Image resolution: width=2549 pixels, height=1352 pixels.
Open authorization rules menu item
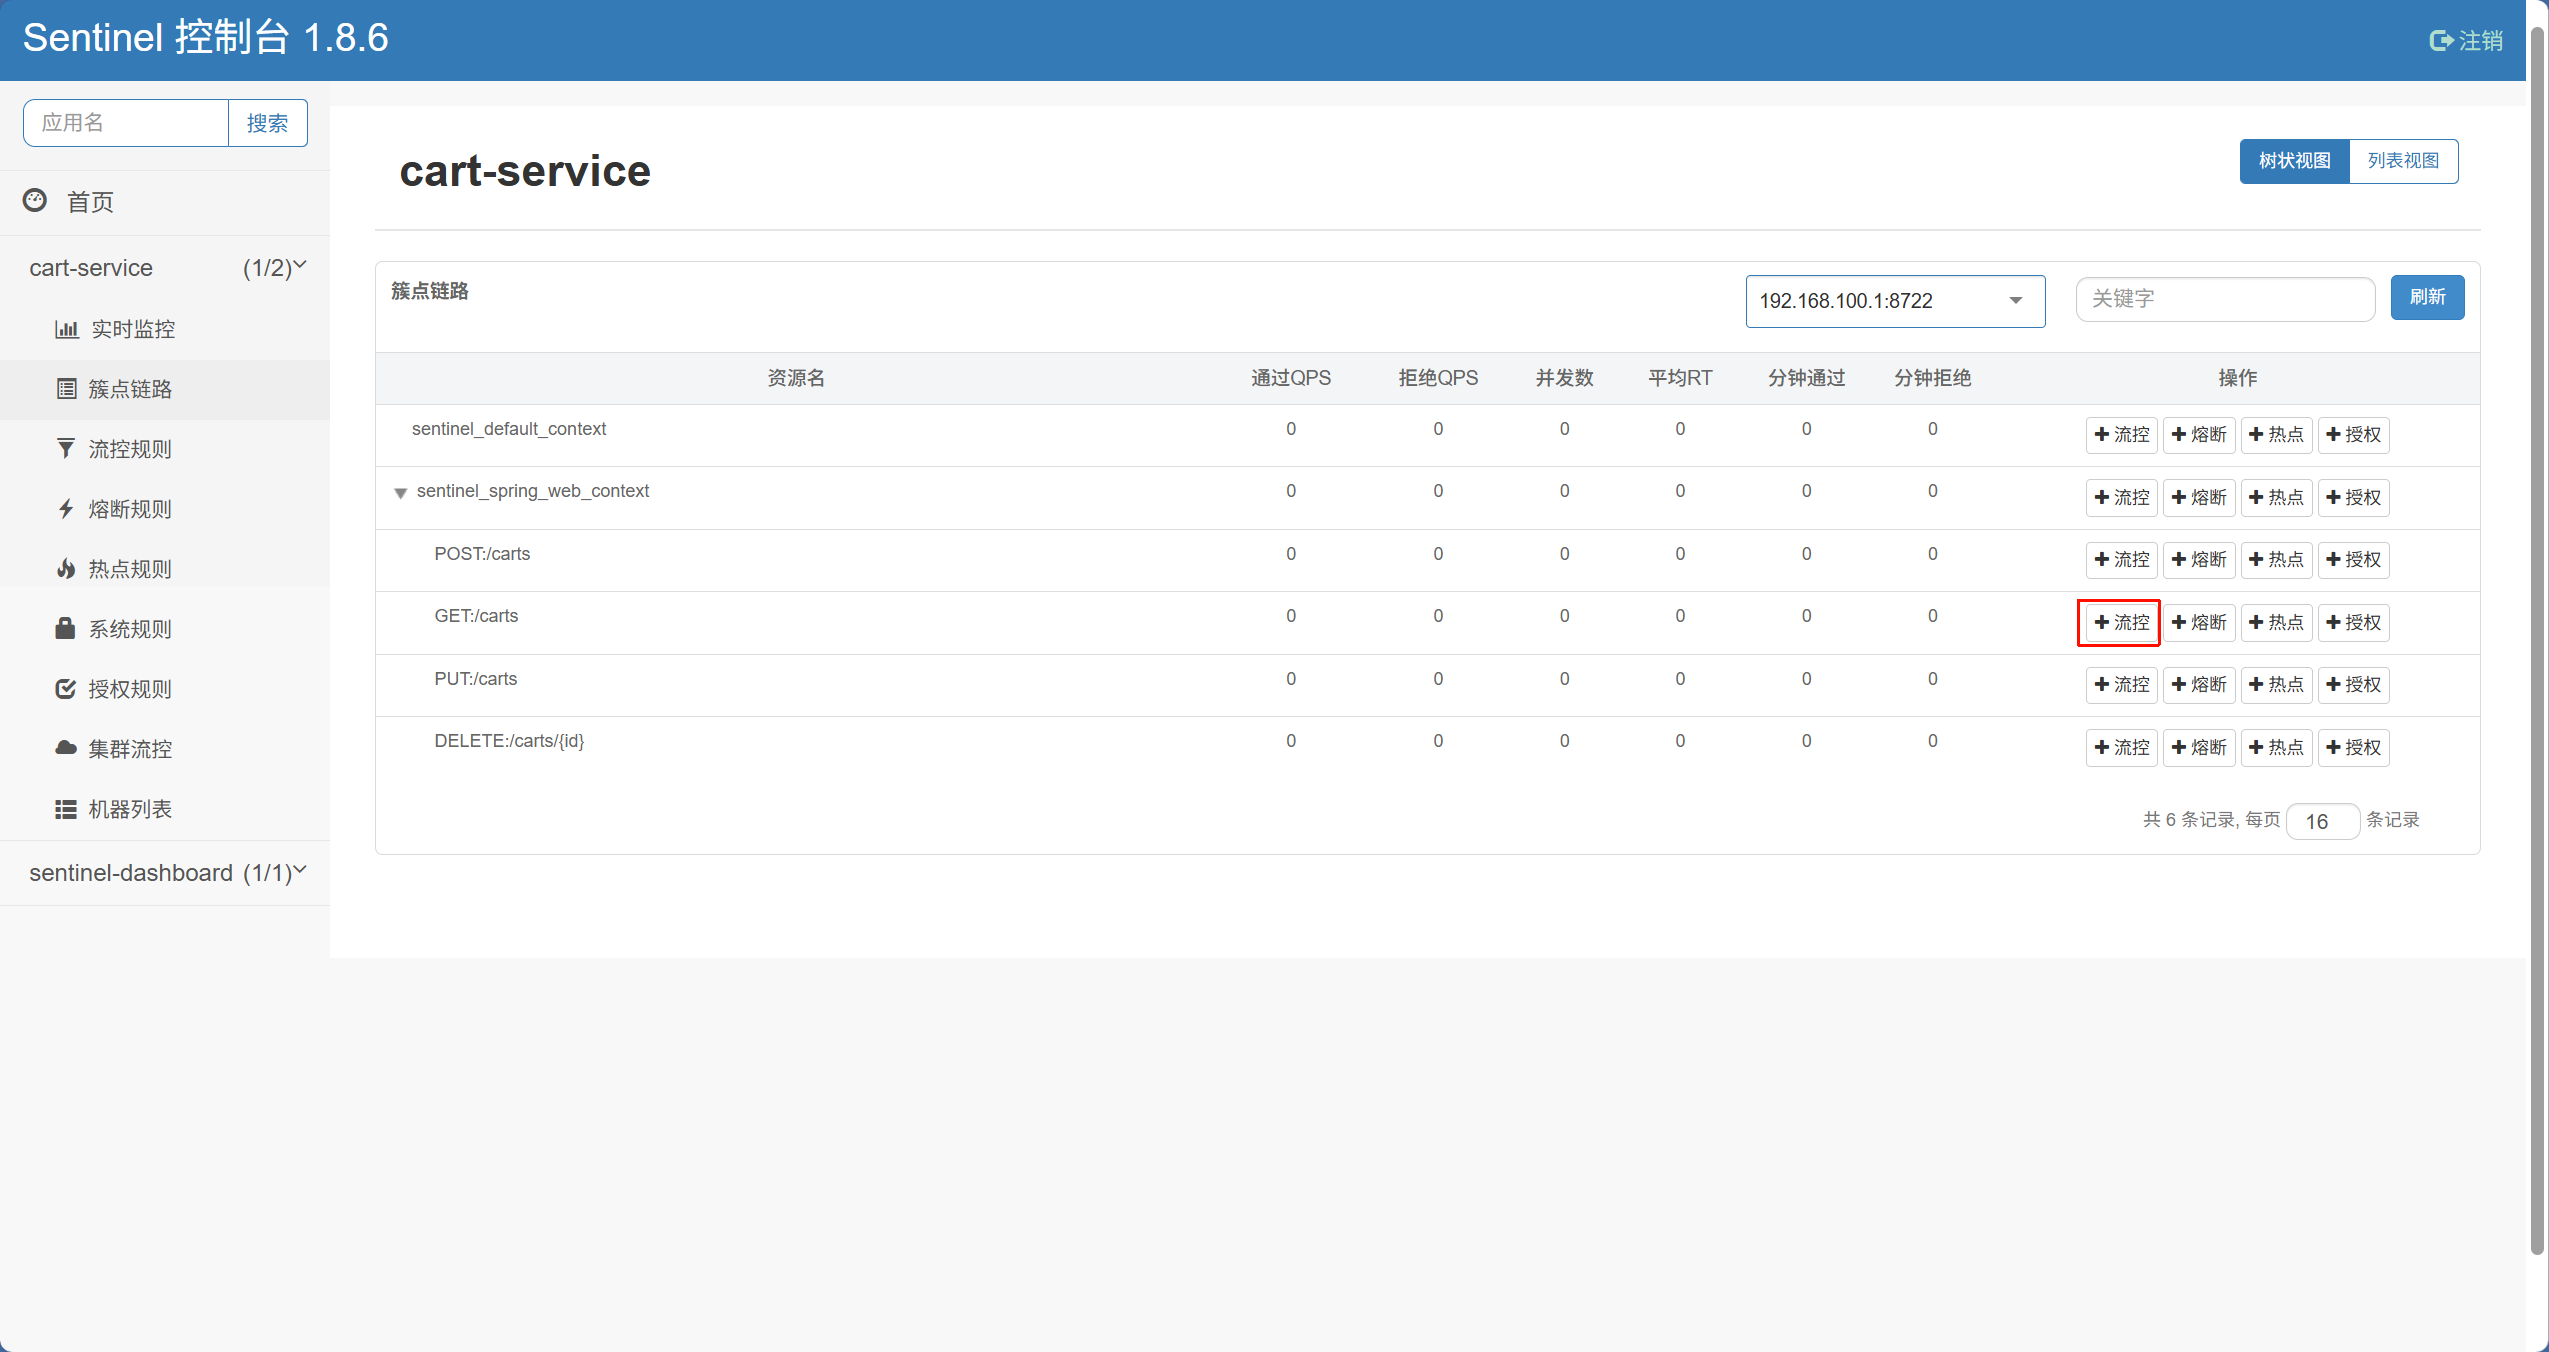coord(130,689)
